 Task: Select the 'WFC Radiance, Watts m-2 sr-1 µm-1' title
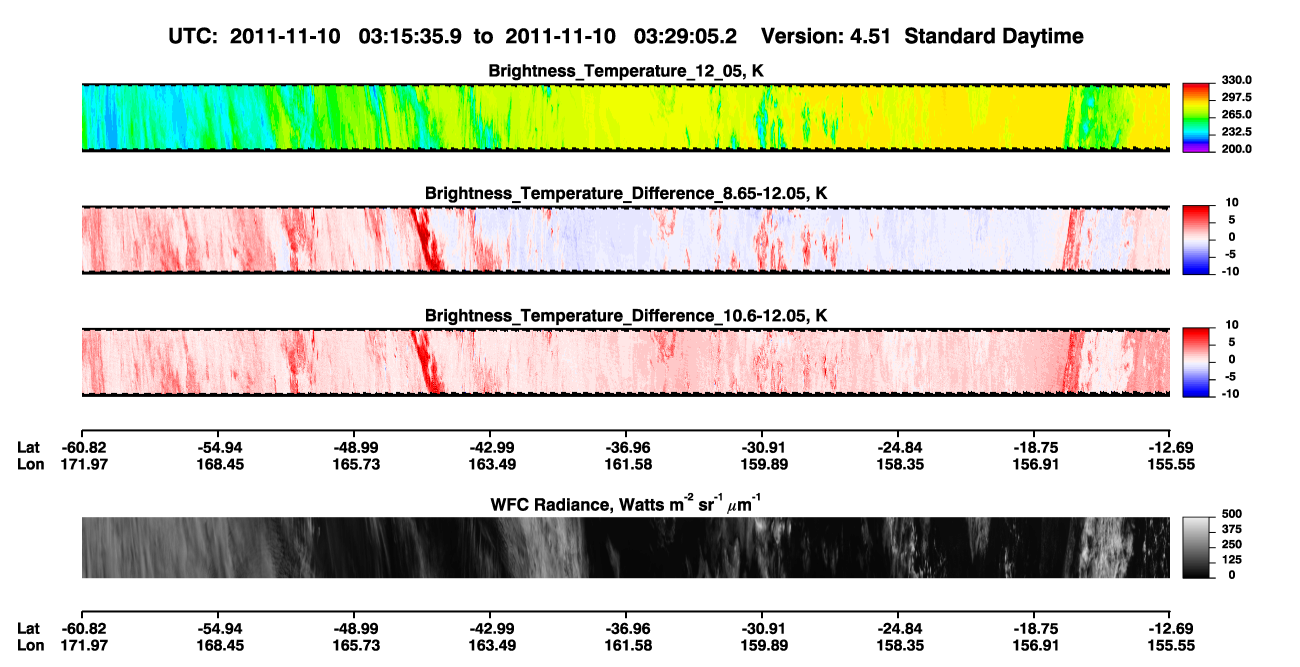(626, 503)
